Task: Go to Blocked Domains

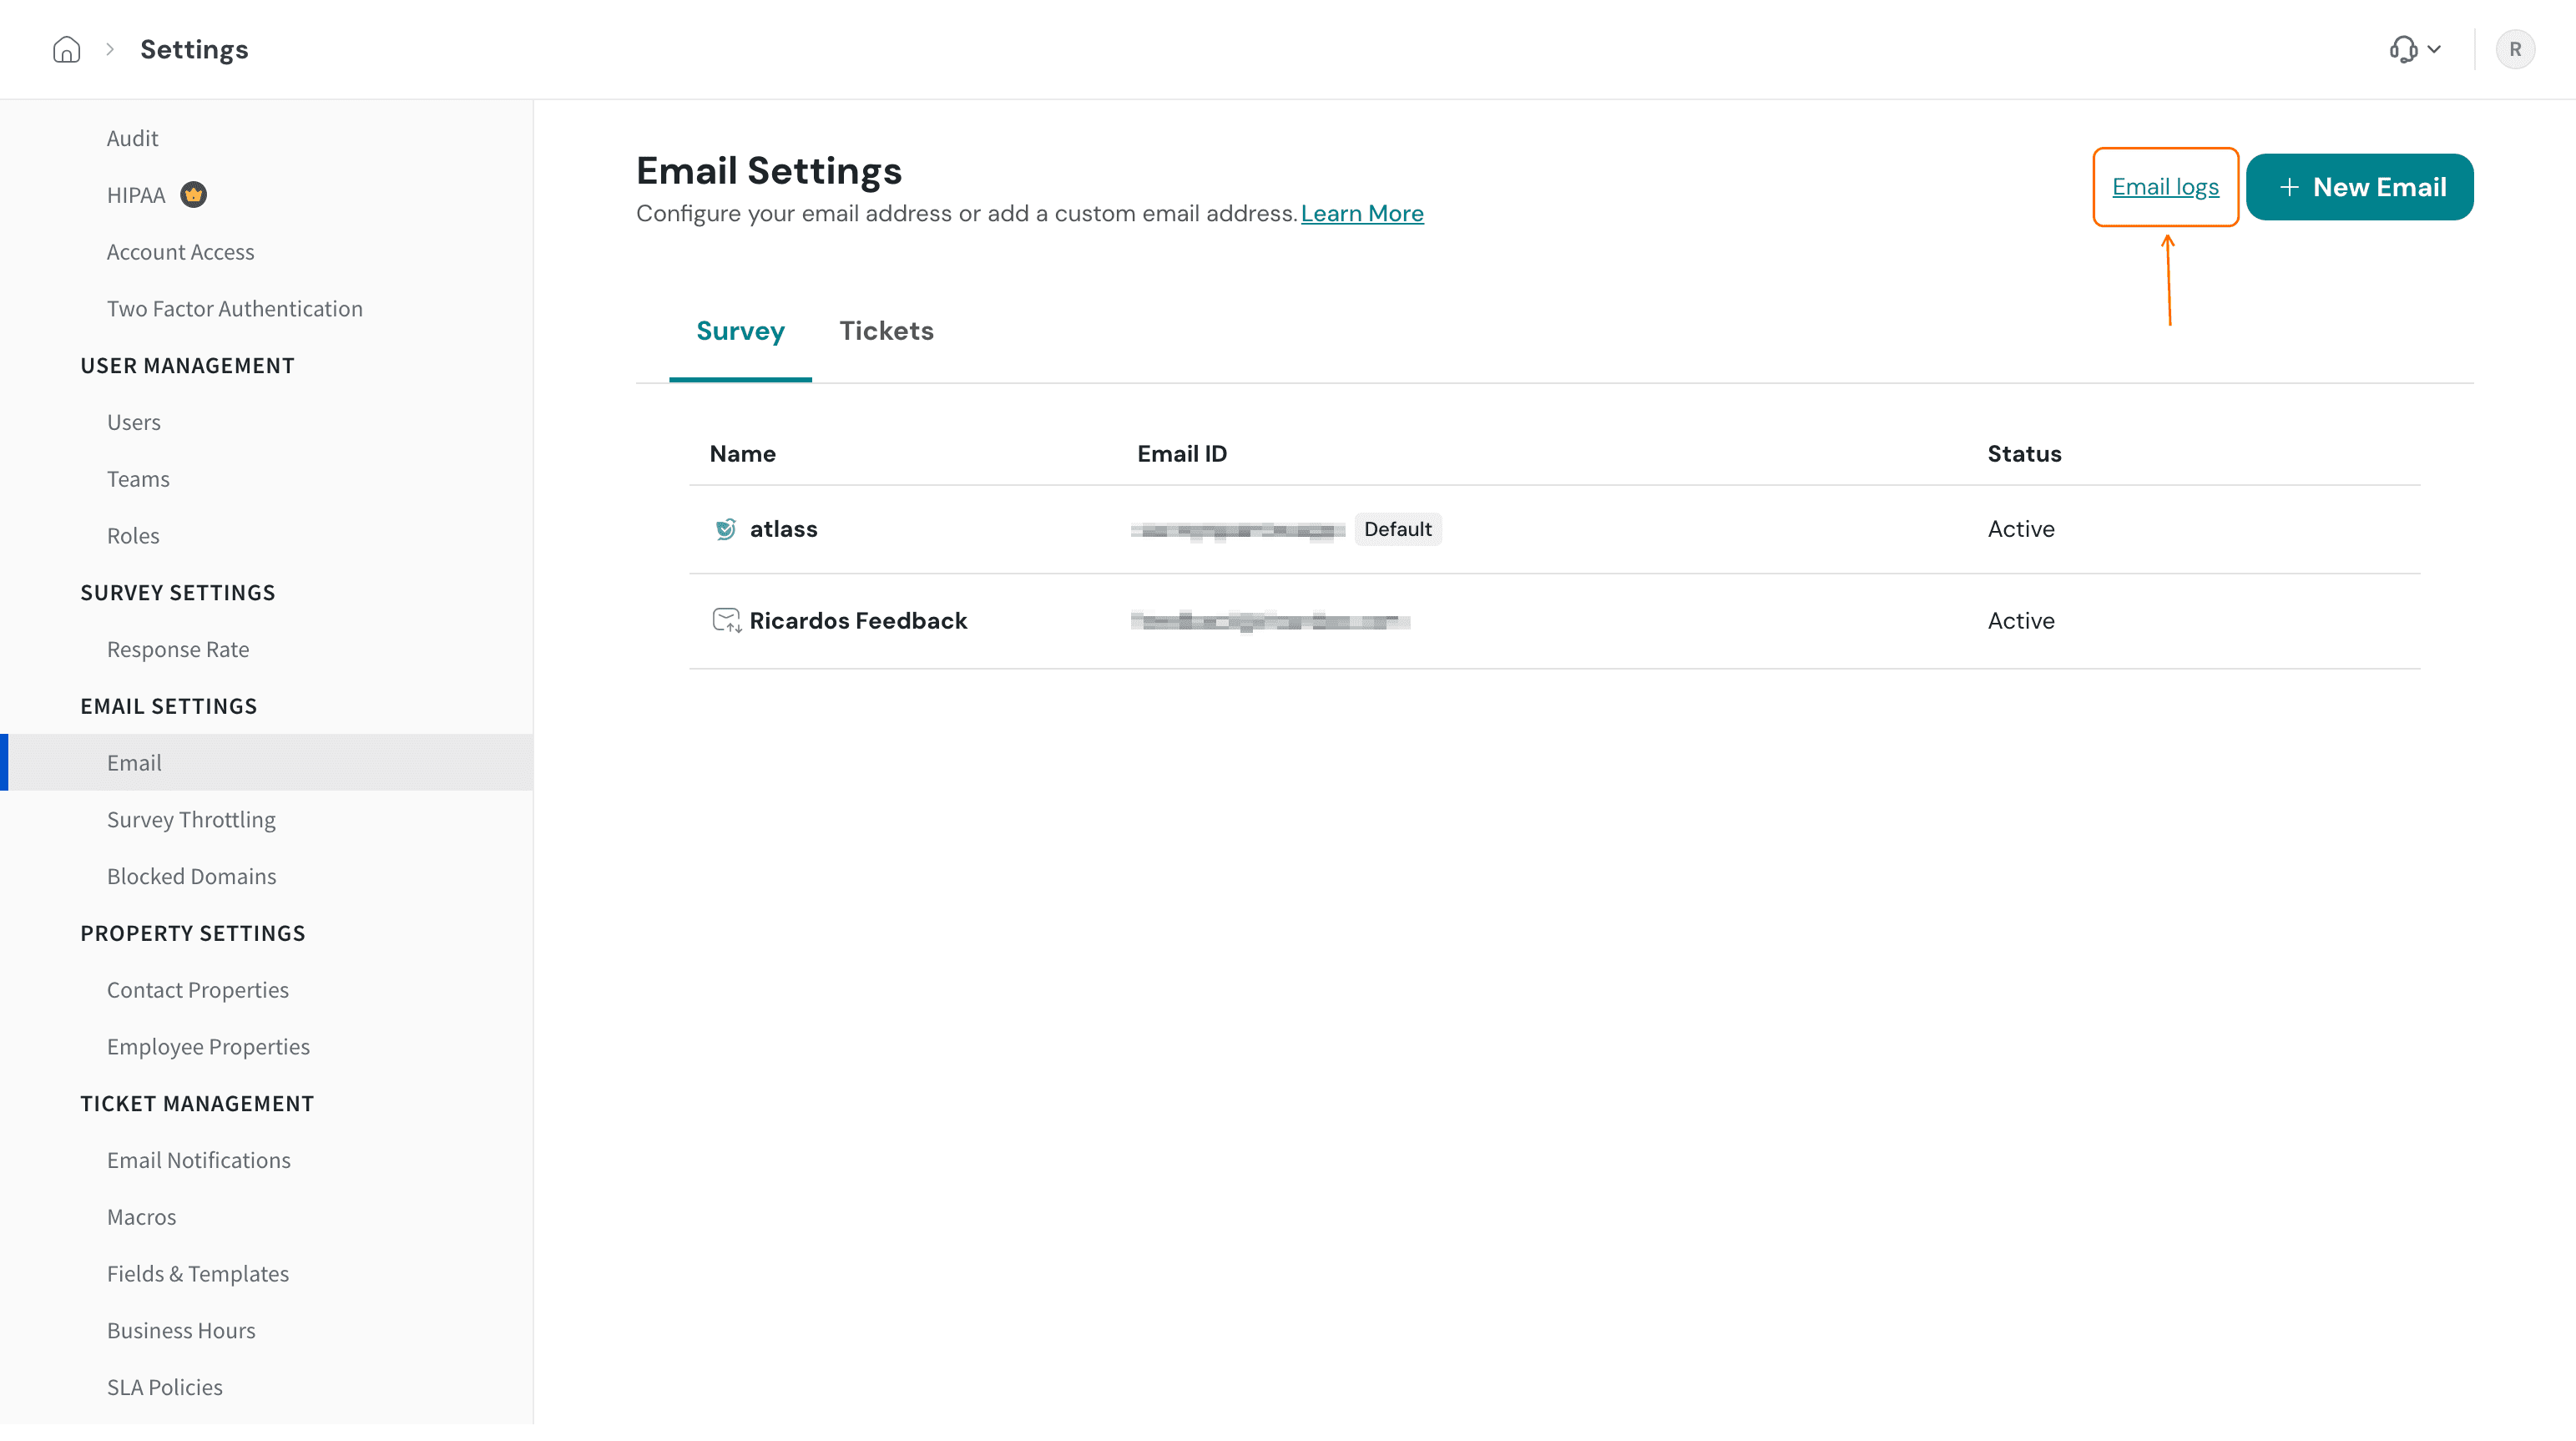Action: tap(191, 877)
